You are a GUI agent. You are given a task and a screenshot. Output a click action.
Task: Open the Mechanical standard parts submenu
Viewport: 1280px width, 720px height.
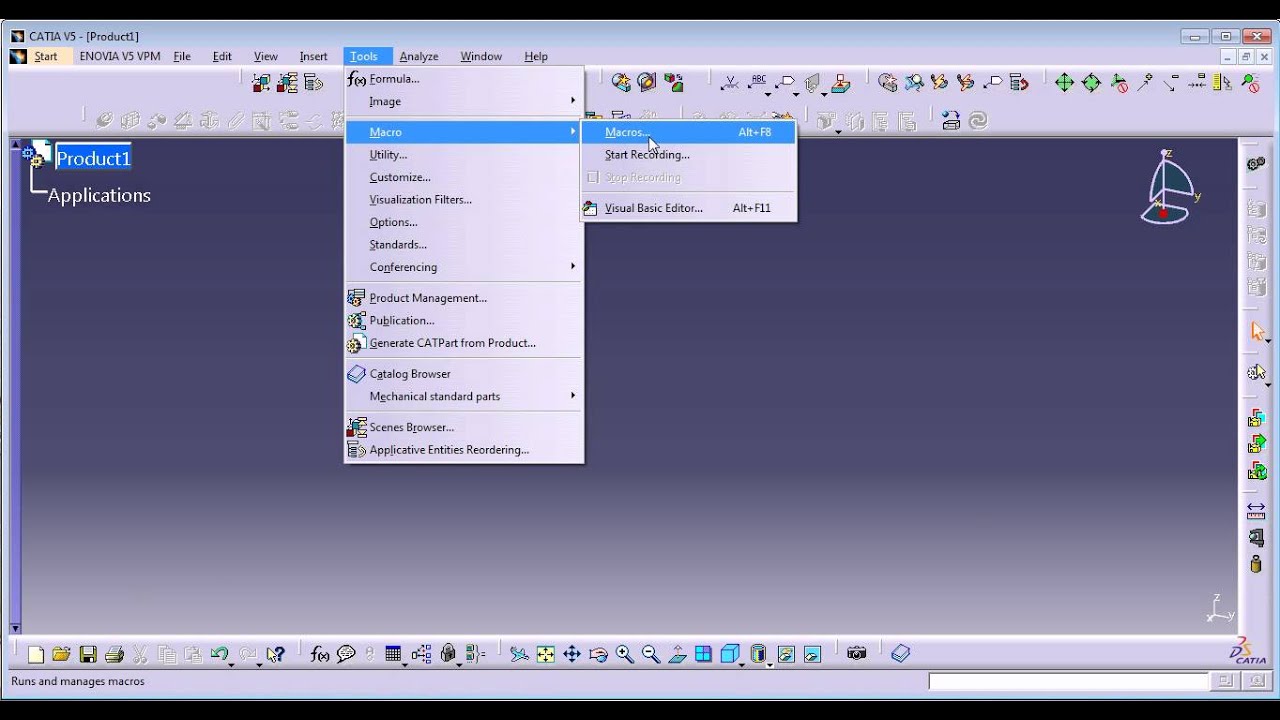pos(434,396)
